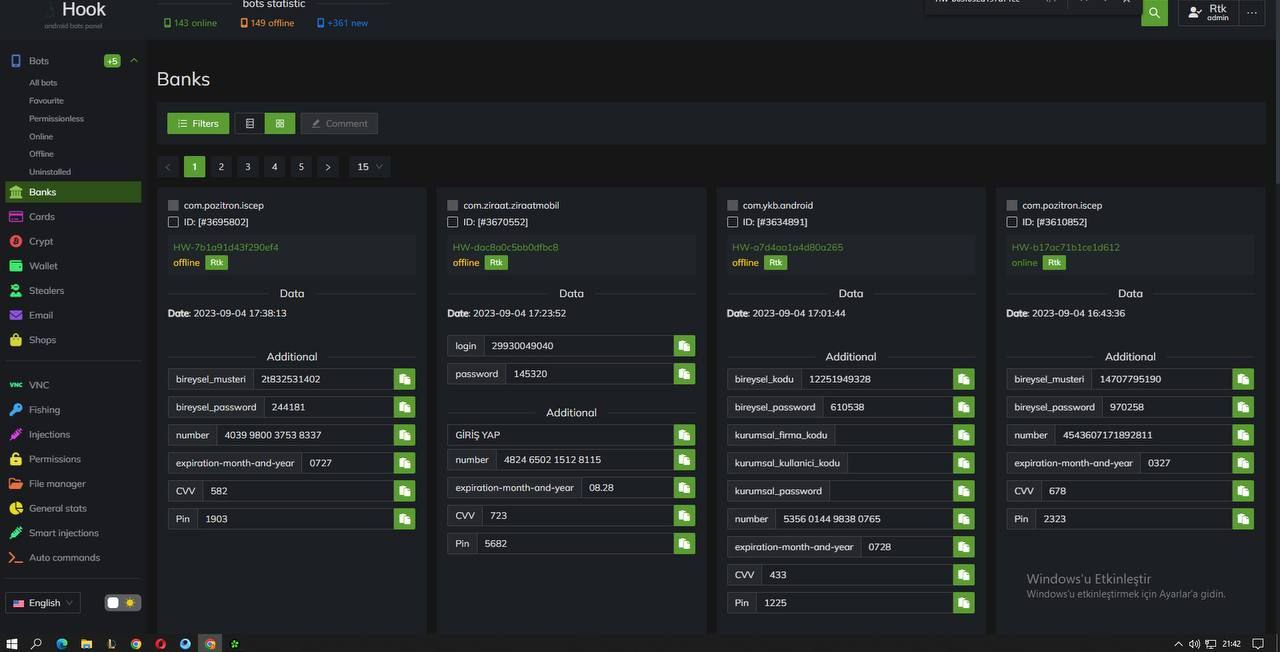Select Online in the Bots submenu
Image resolution: width=1280 pixels, height=652 pixels.
coord(41,137)
